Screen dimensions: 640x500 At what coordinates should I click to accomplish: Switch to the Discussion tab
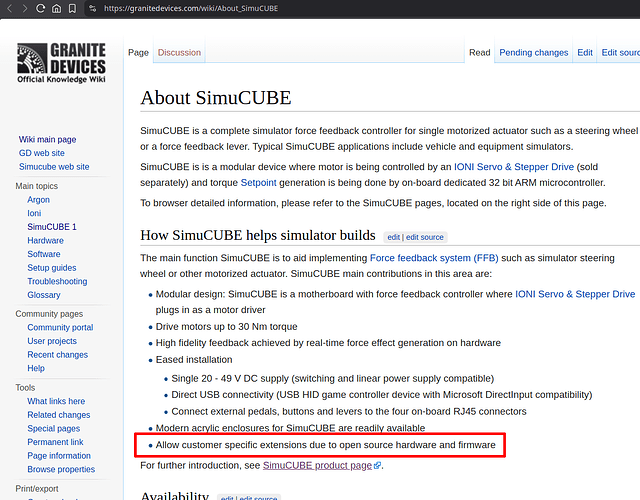[x=179, y=53]
